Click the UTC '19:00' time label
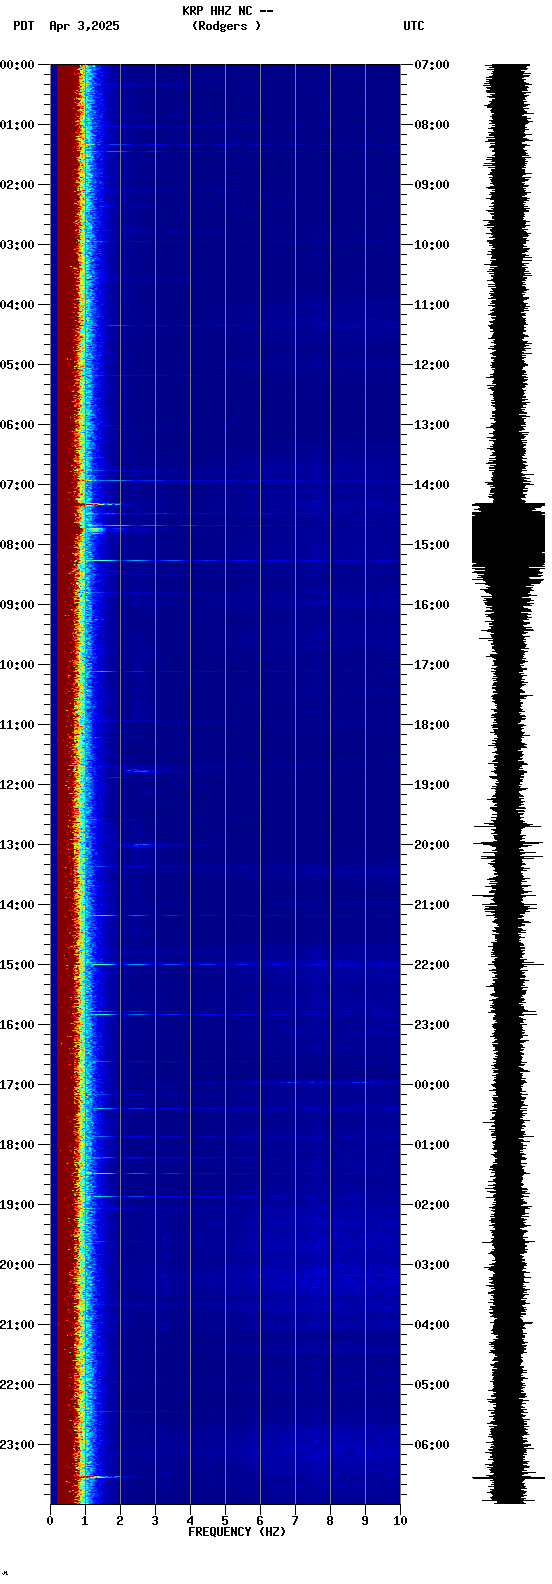Viewport: 552px width, 1584px height. [432, 785]
